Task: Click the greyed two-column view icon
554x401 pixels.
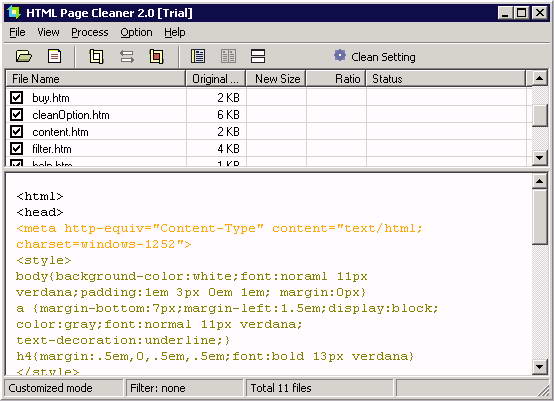Action: click(x=228, y=56)
